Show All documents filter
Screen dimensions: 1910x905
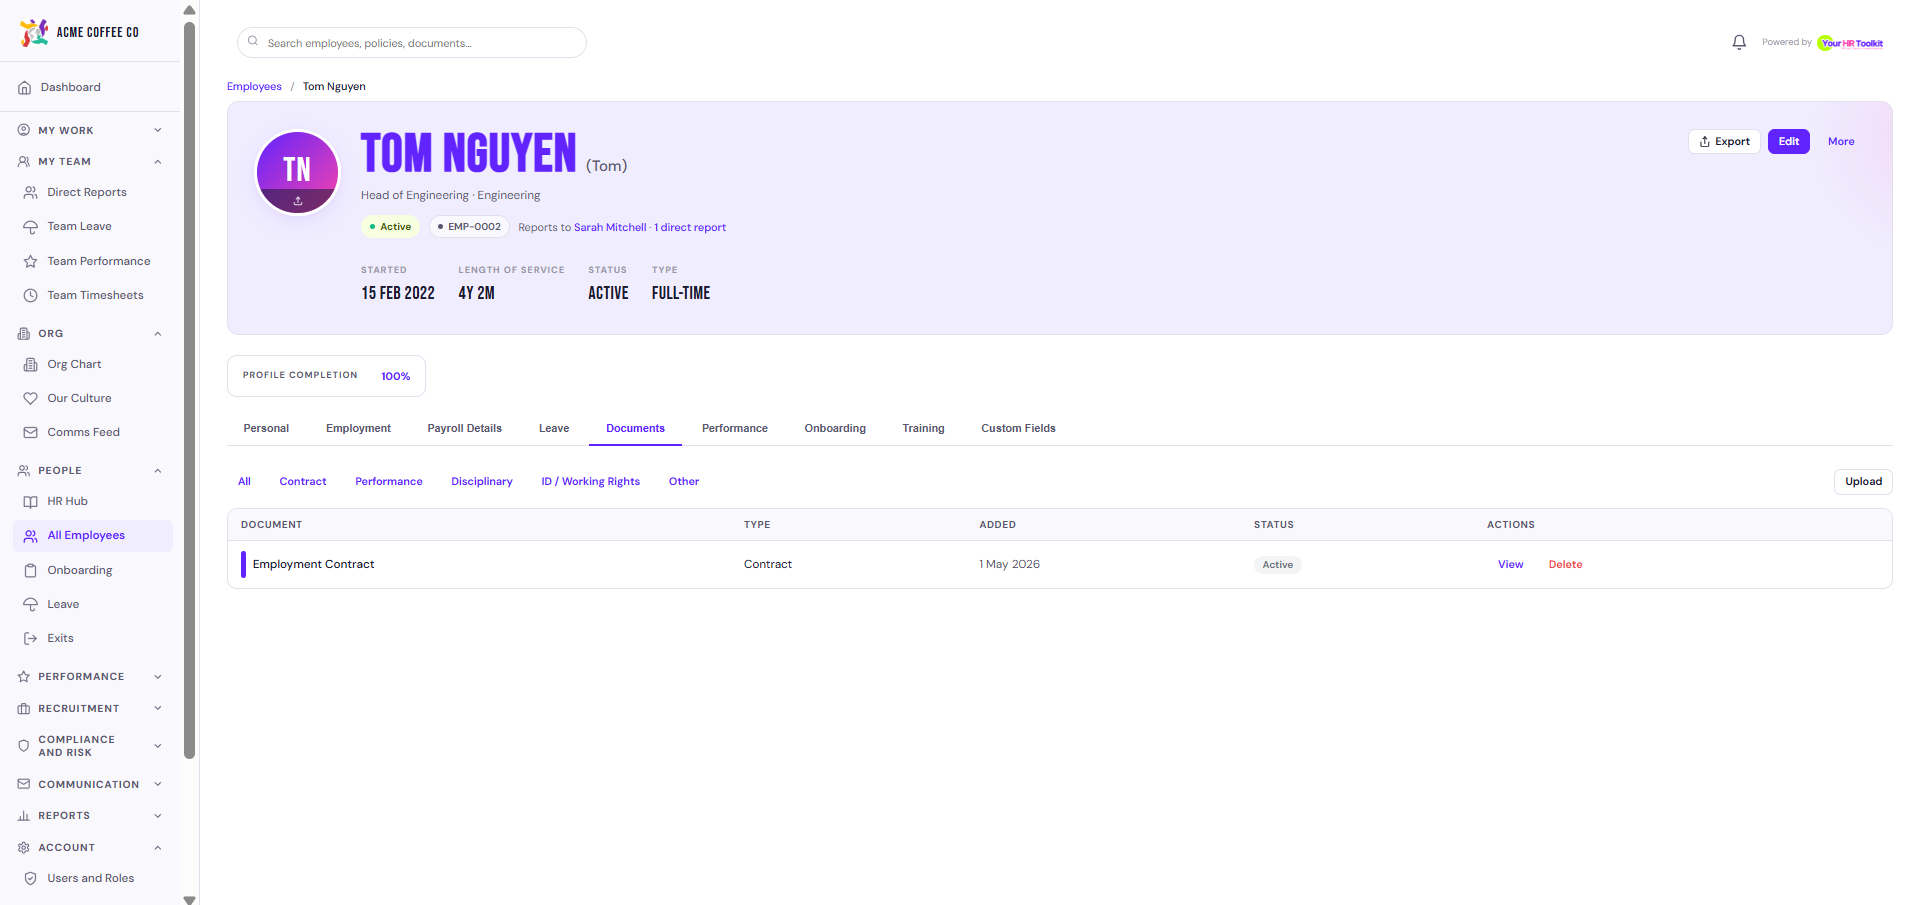pos(244,481)
